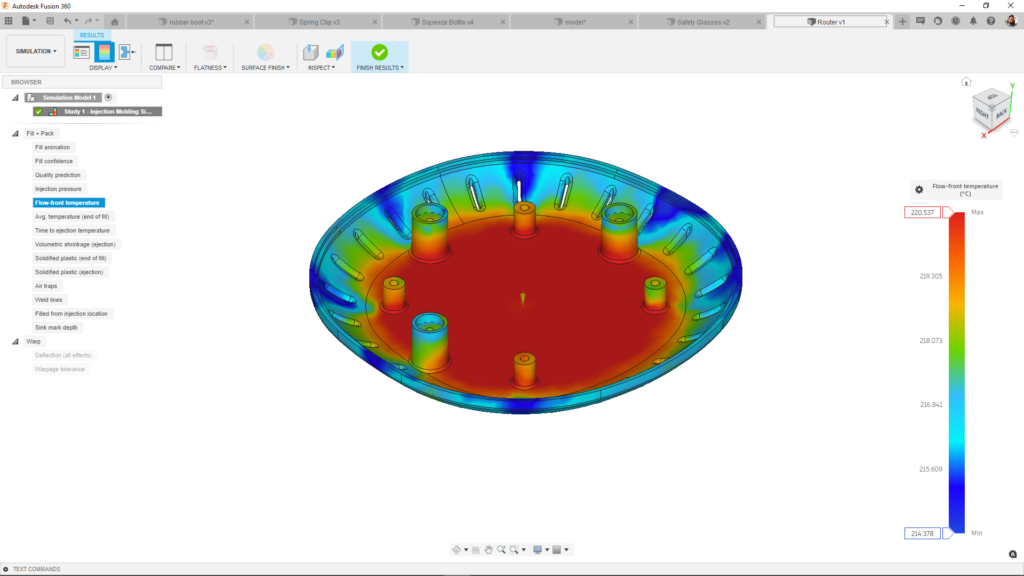Toggle Simulation Model 1 activate radio button
1024x576 pixels.
(x=108, y=97)
